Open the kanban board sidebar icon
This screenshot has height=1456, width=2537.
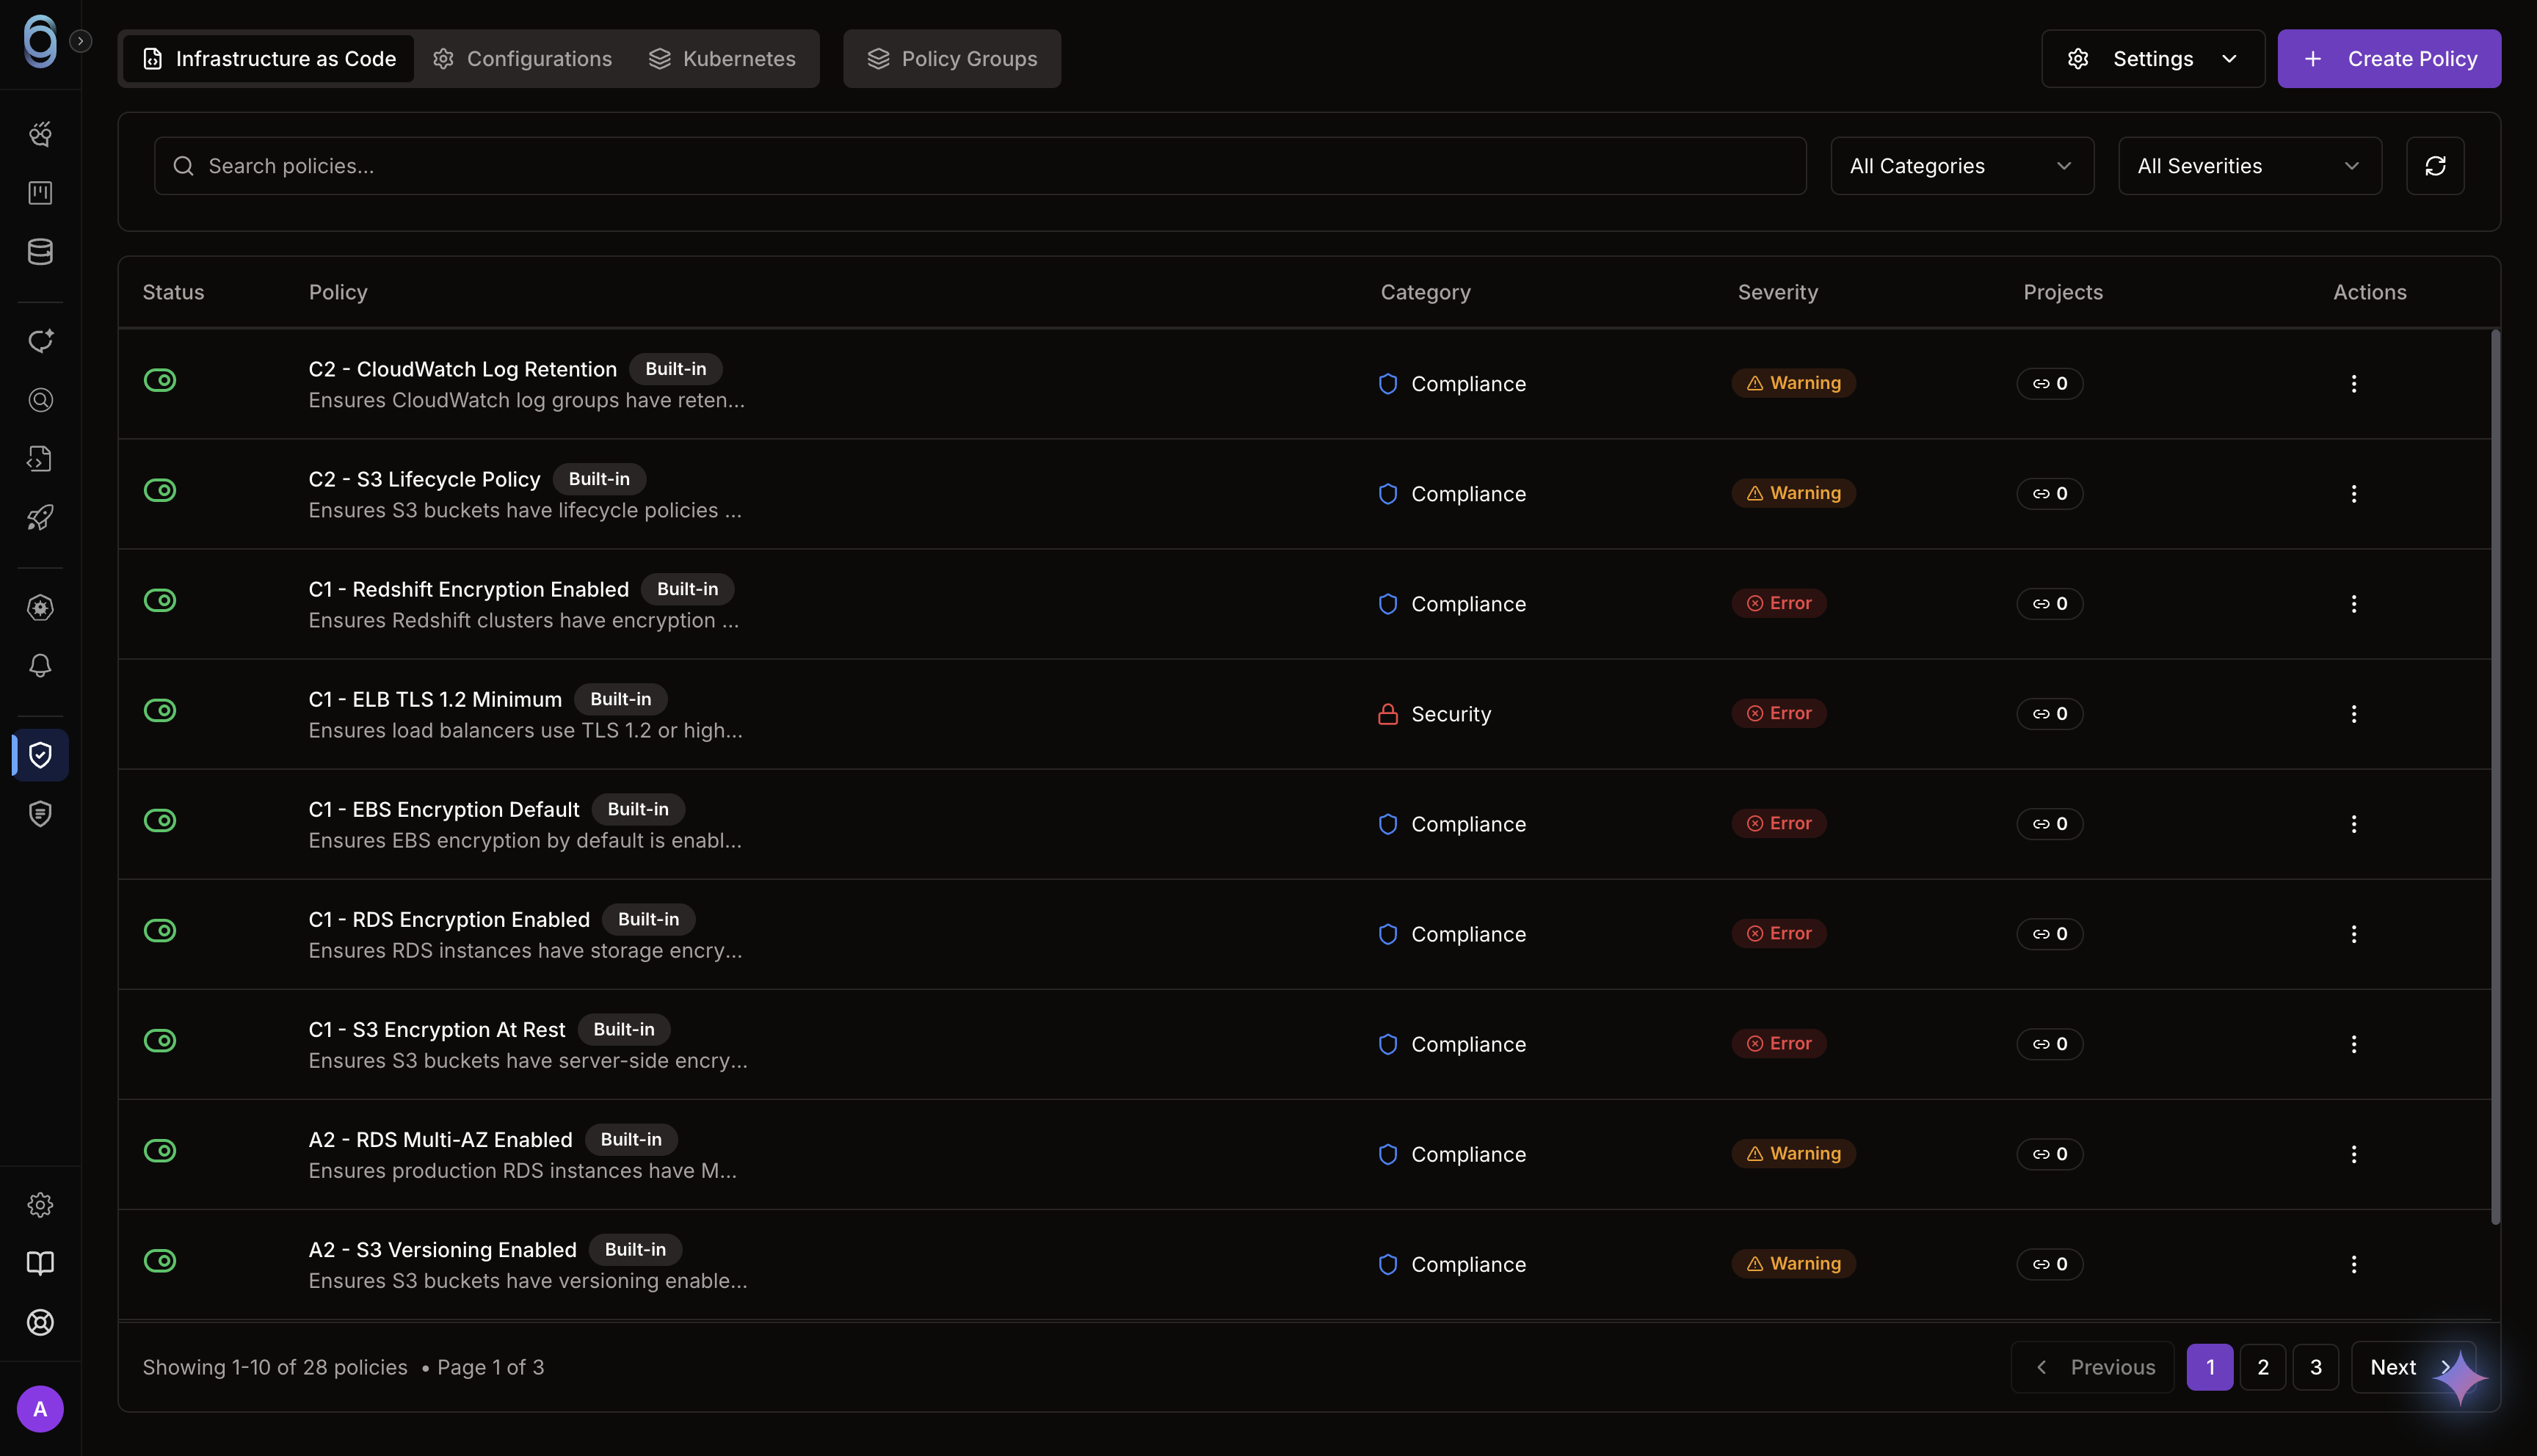click(40, 193)
